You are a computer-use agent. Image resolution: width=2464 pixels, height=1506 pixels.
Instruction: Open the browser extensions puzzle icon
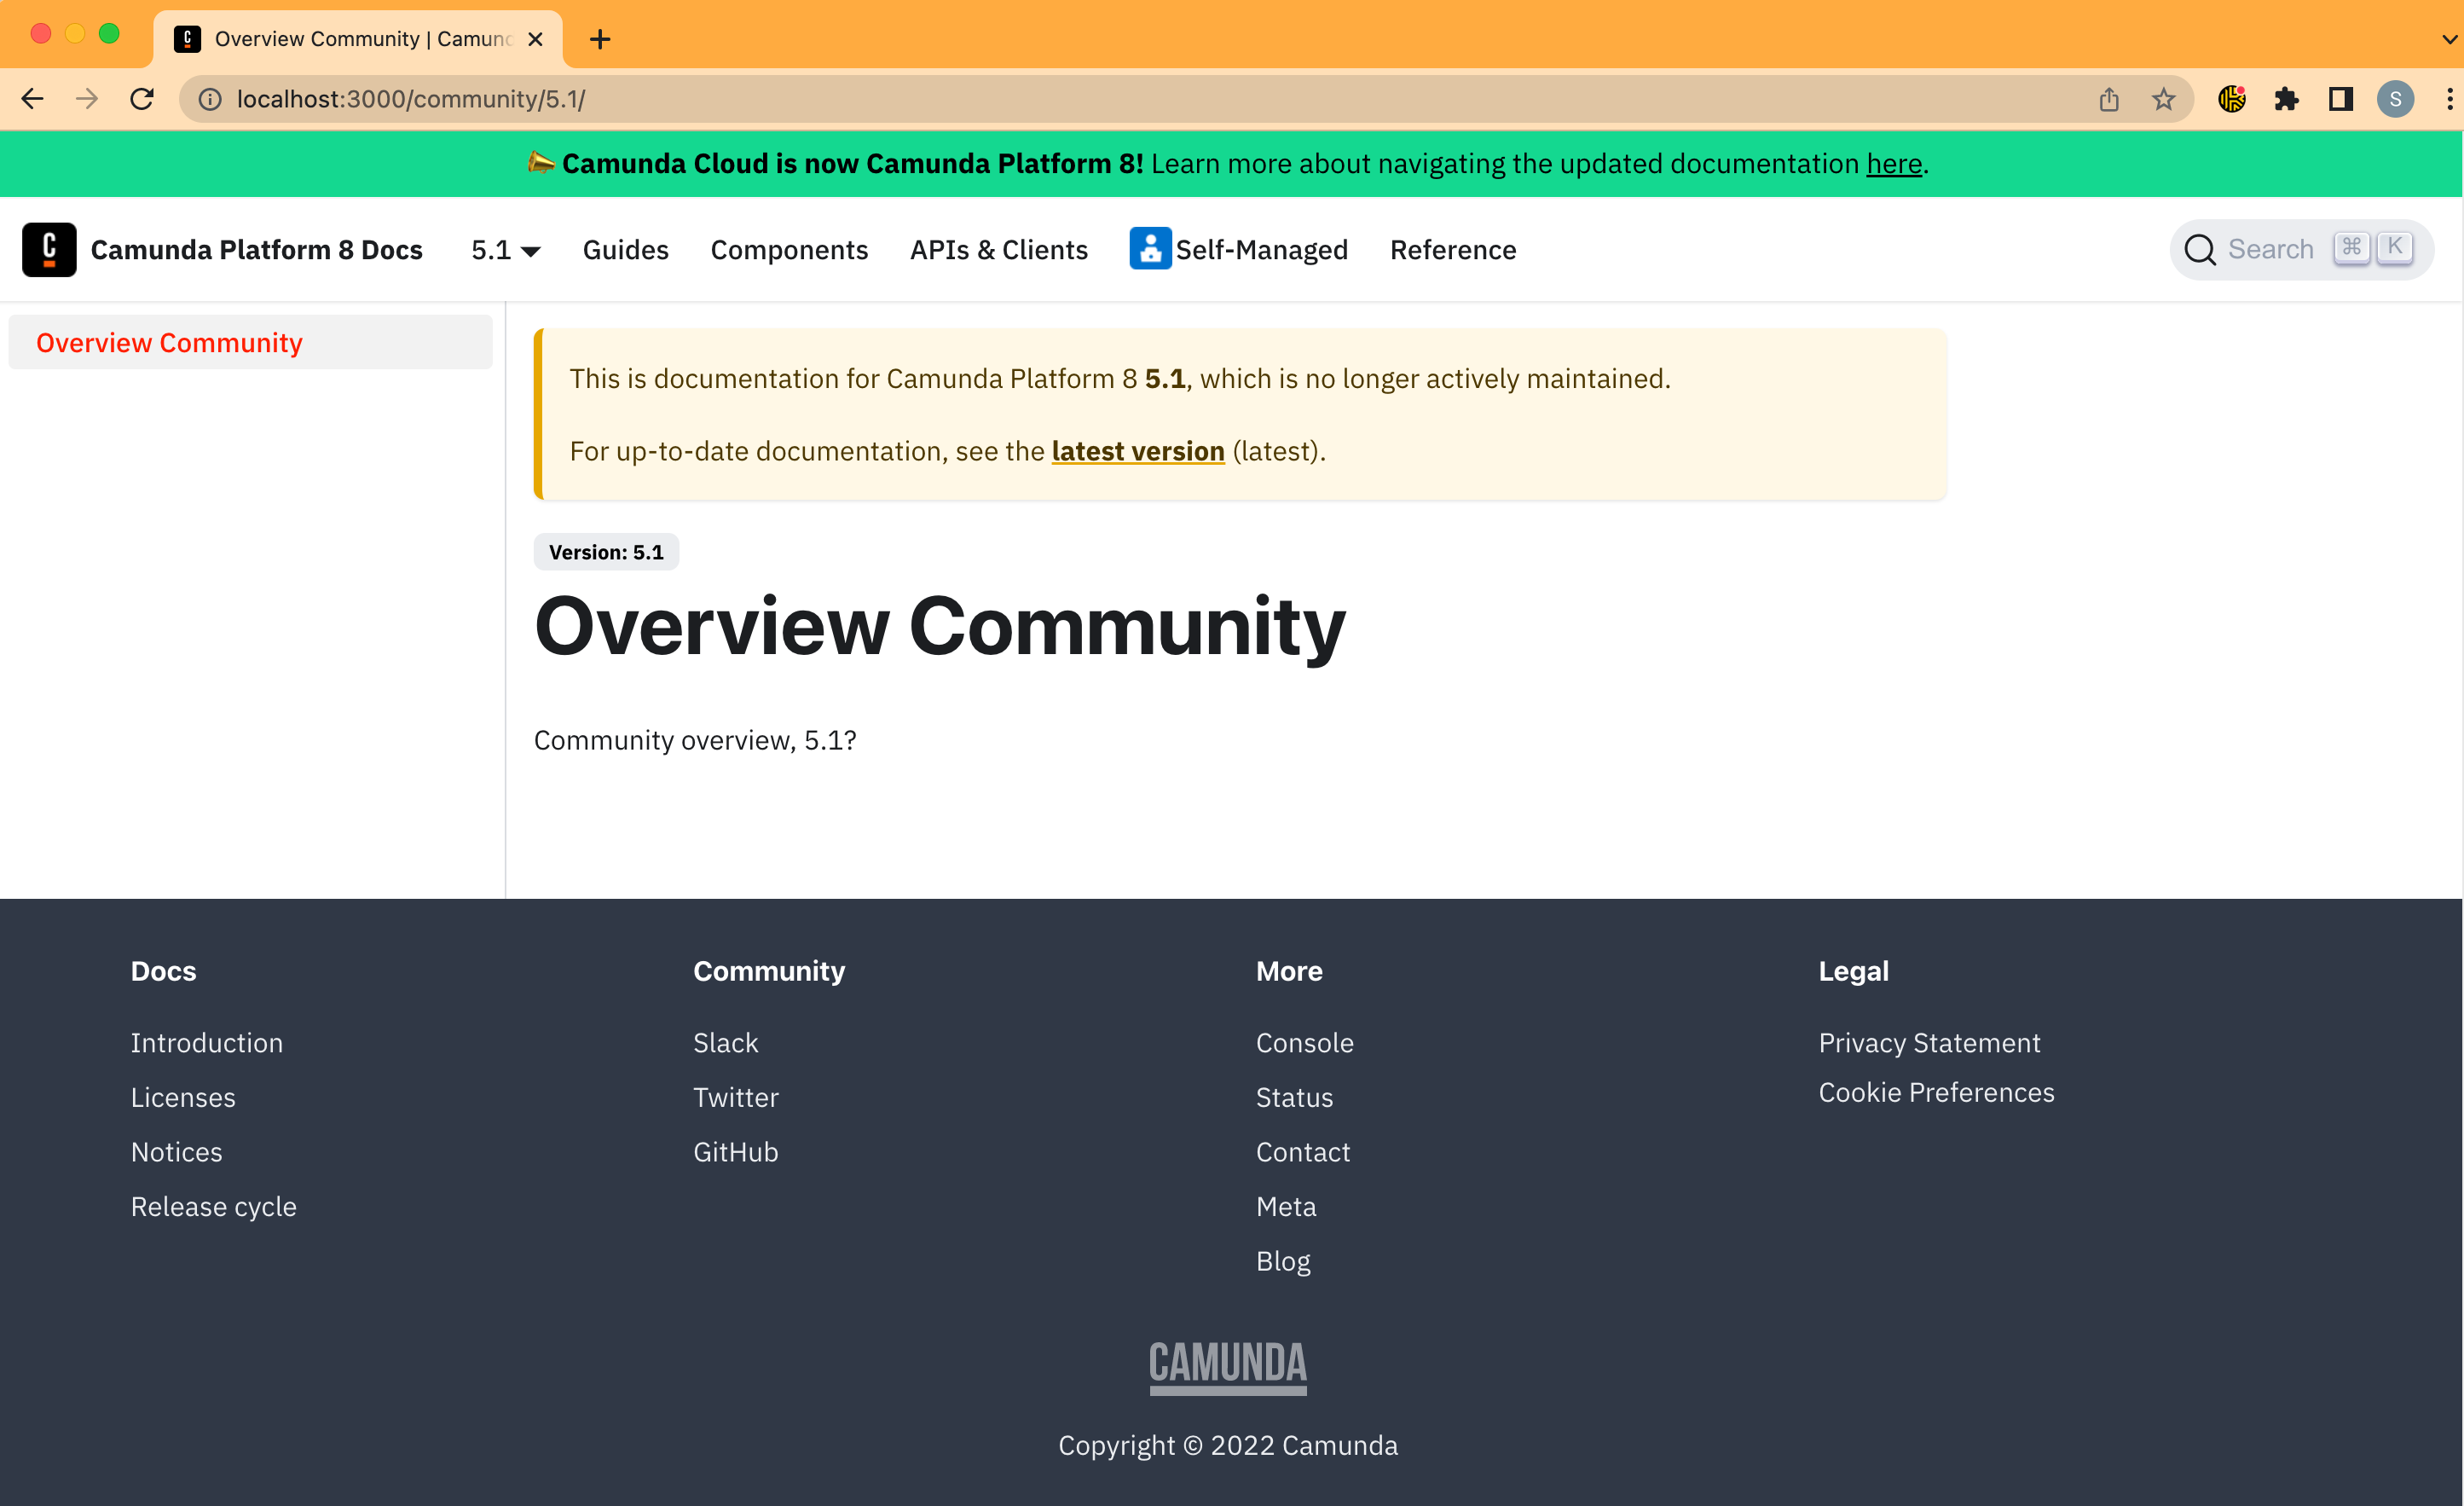tap(2286, 99)
